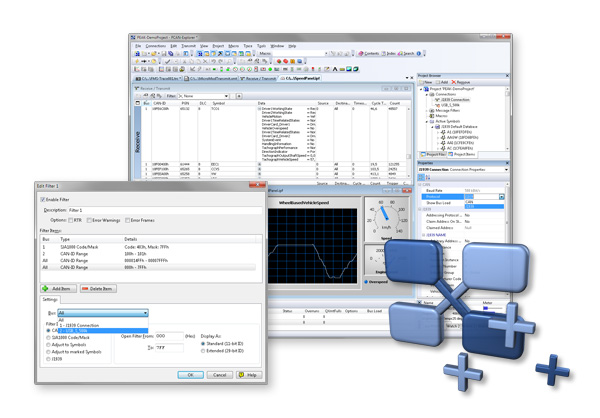600x418 pixels.
Task: Click the green plus Add Item button
Action: coord(60,288)
